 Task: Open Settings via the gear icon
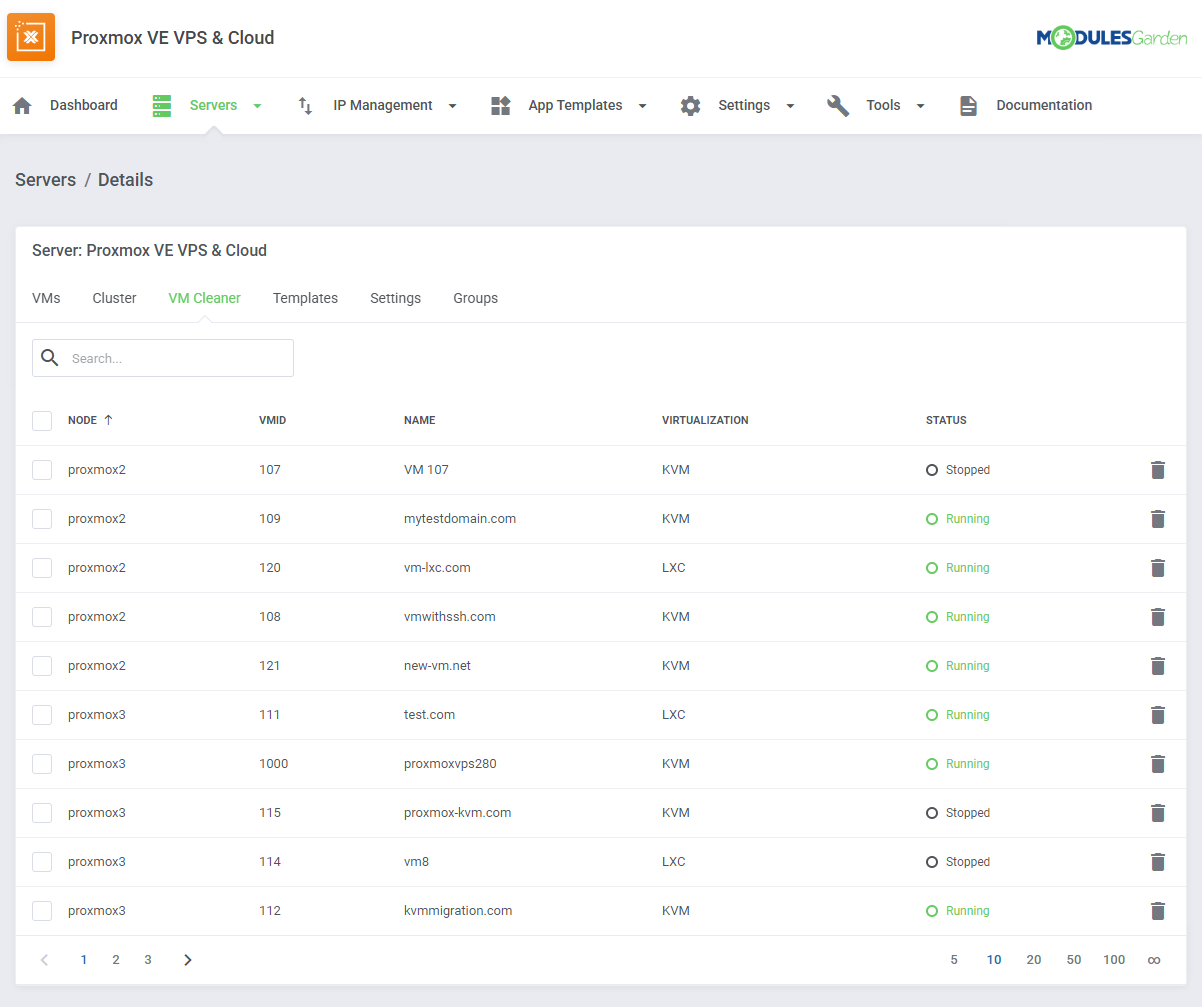[690, 105]
